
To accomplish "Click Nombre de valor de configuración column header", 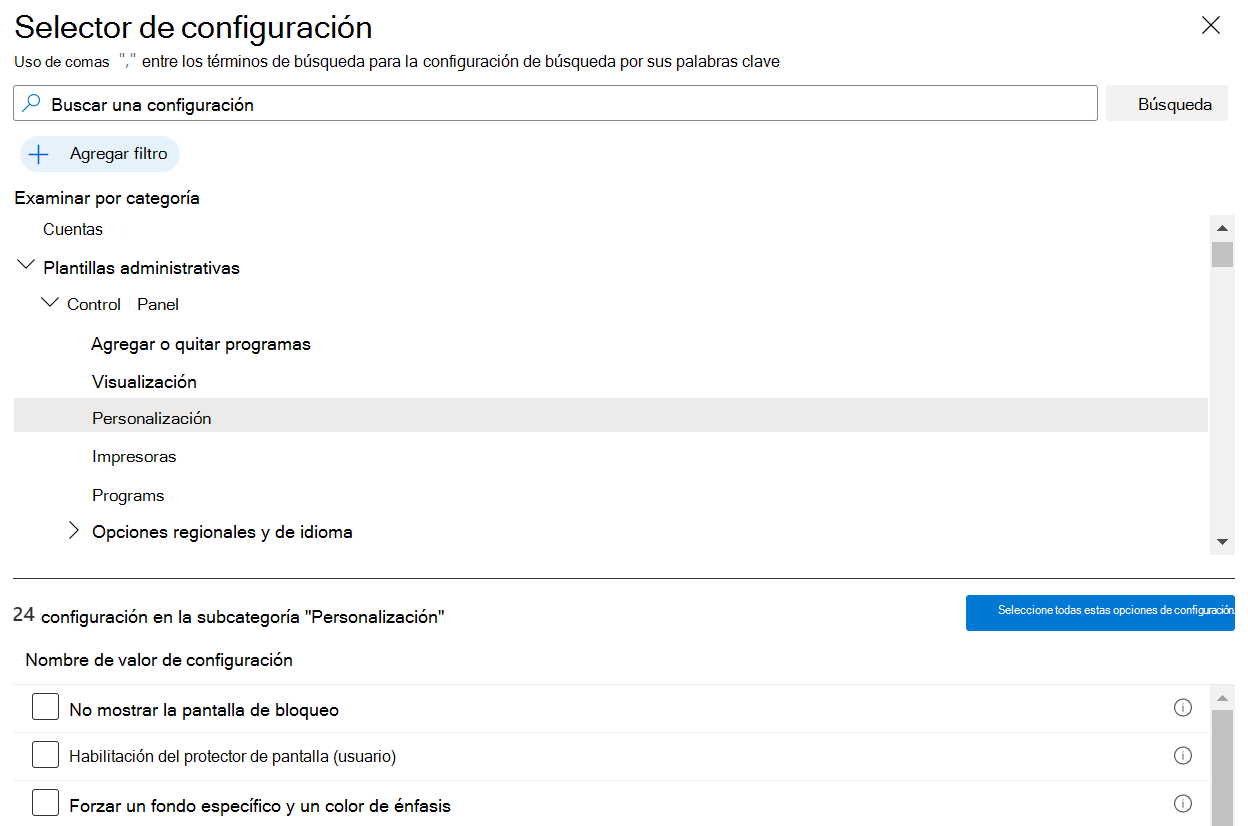I will coord(159,660).
